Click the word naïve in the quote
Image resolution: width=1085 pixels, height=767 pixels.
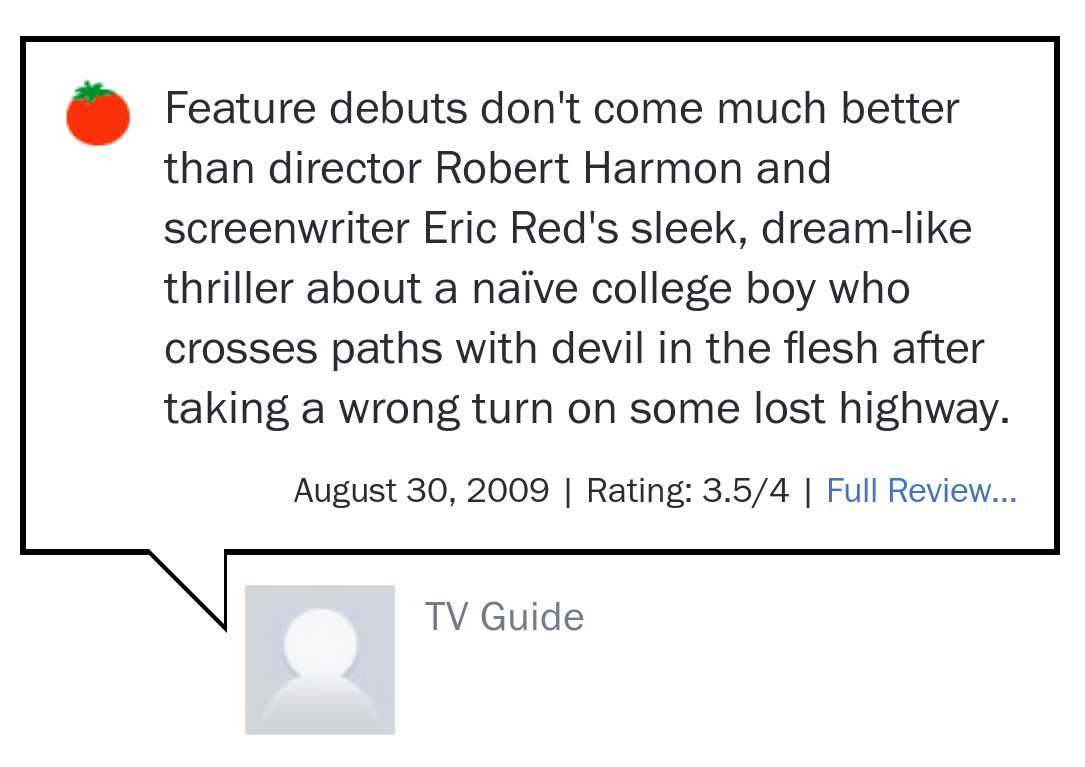tap(525, 289)
